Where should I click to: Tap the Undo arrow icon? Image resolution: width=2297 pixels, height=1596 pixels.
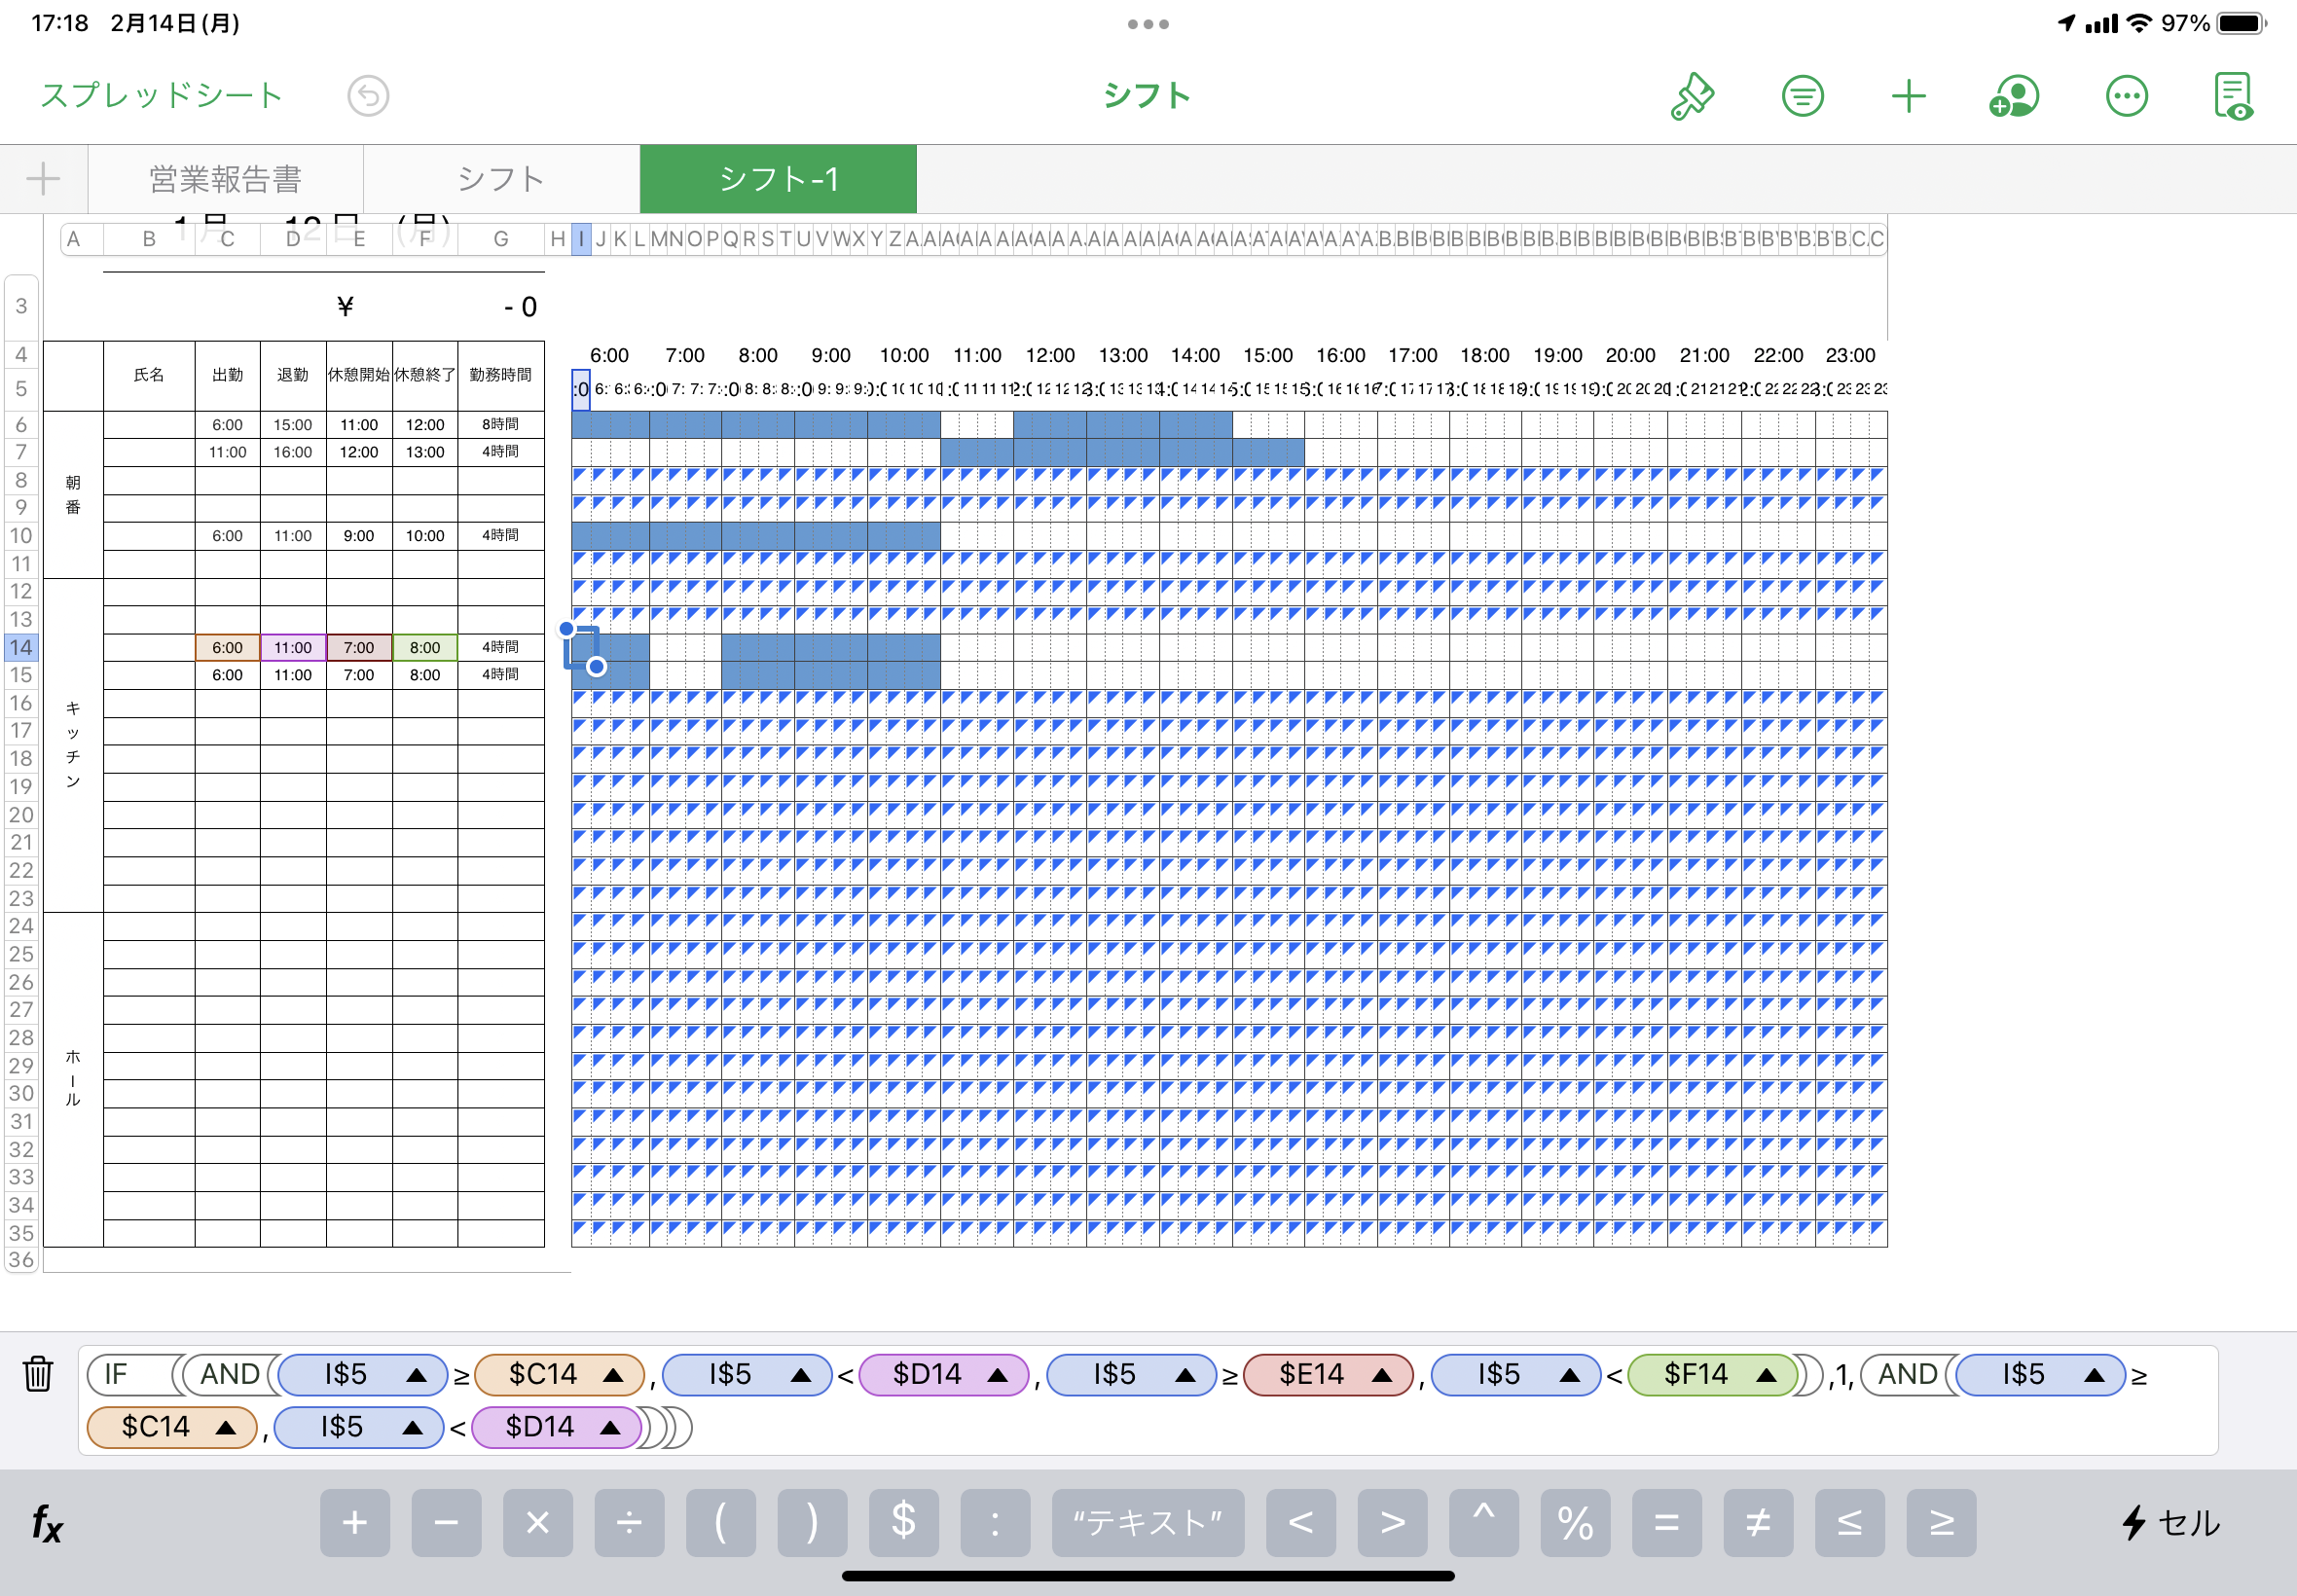click(368, 97)
